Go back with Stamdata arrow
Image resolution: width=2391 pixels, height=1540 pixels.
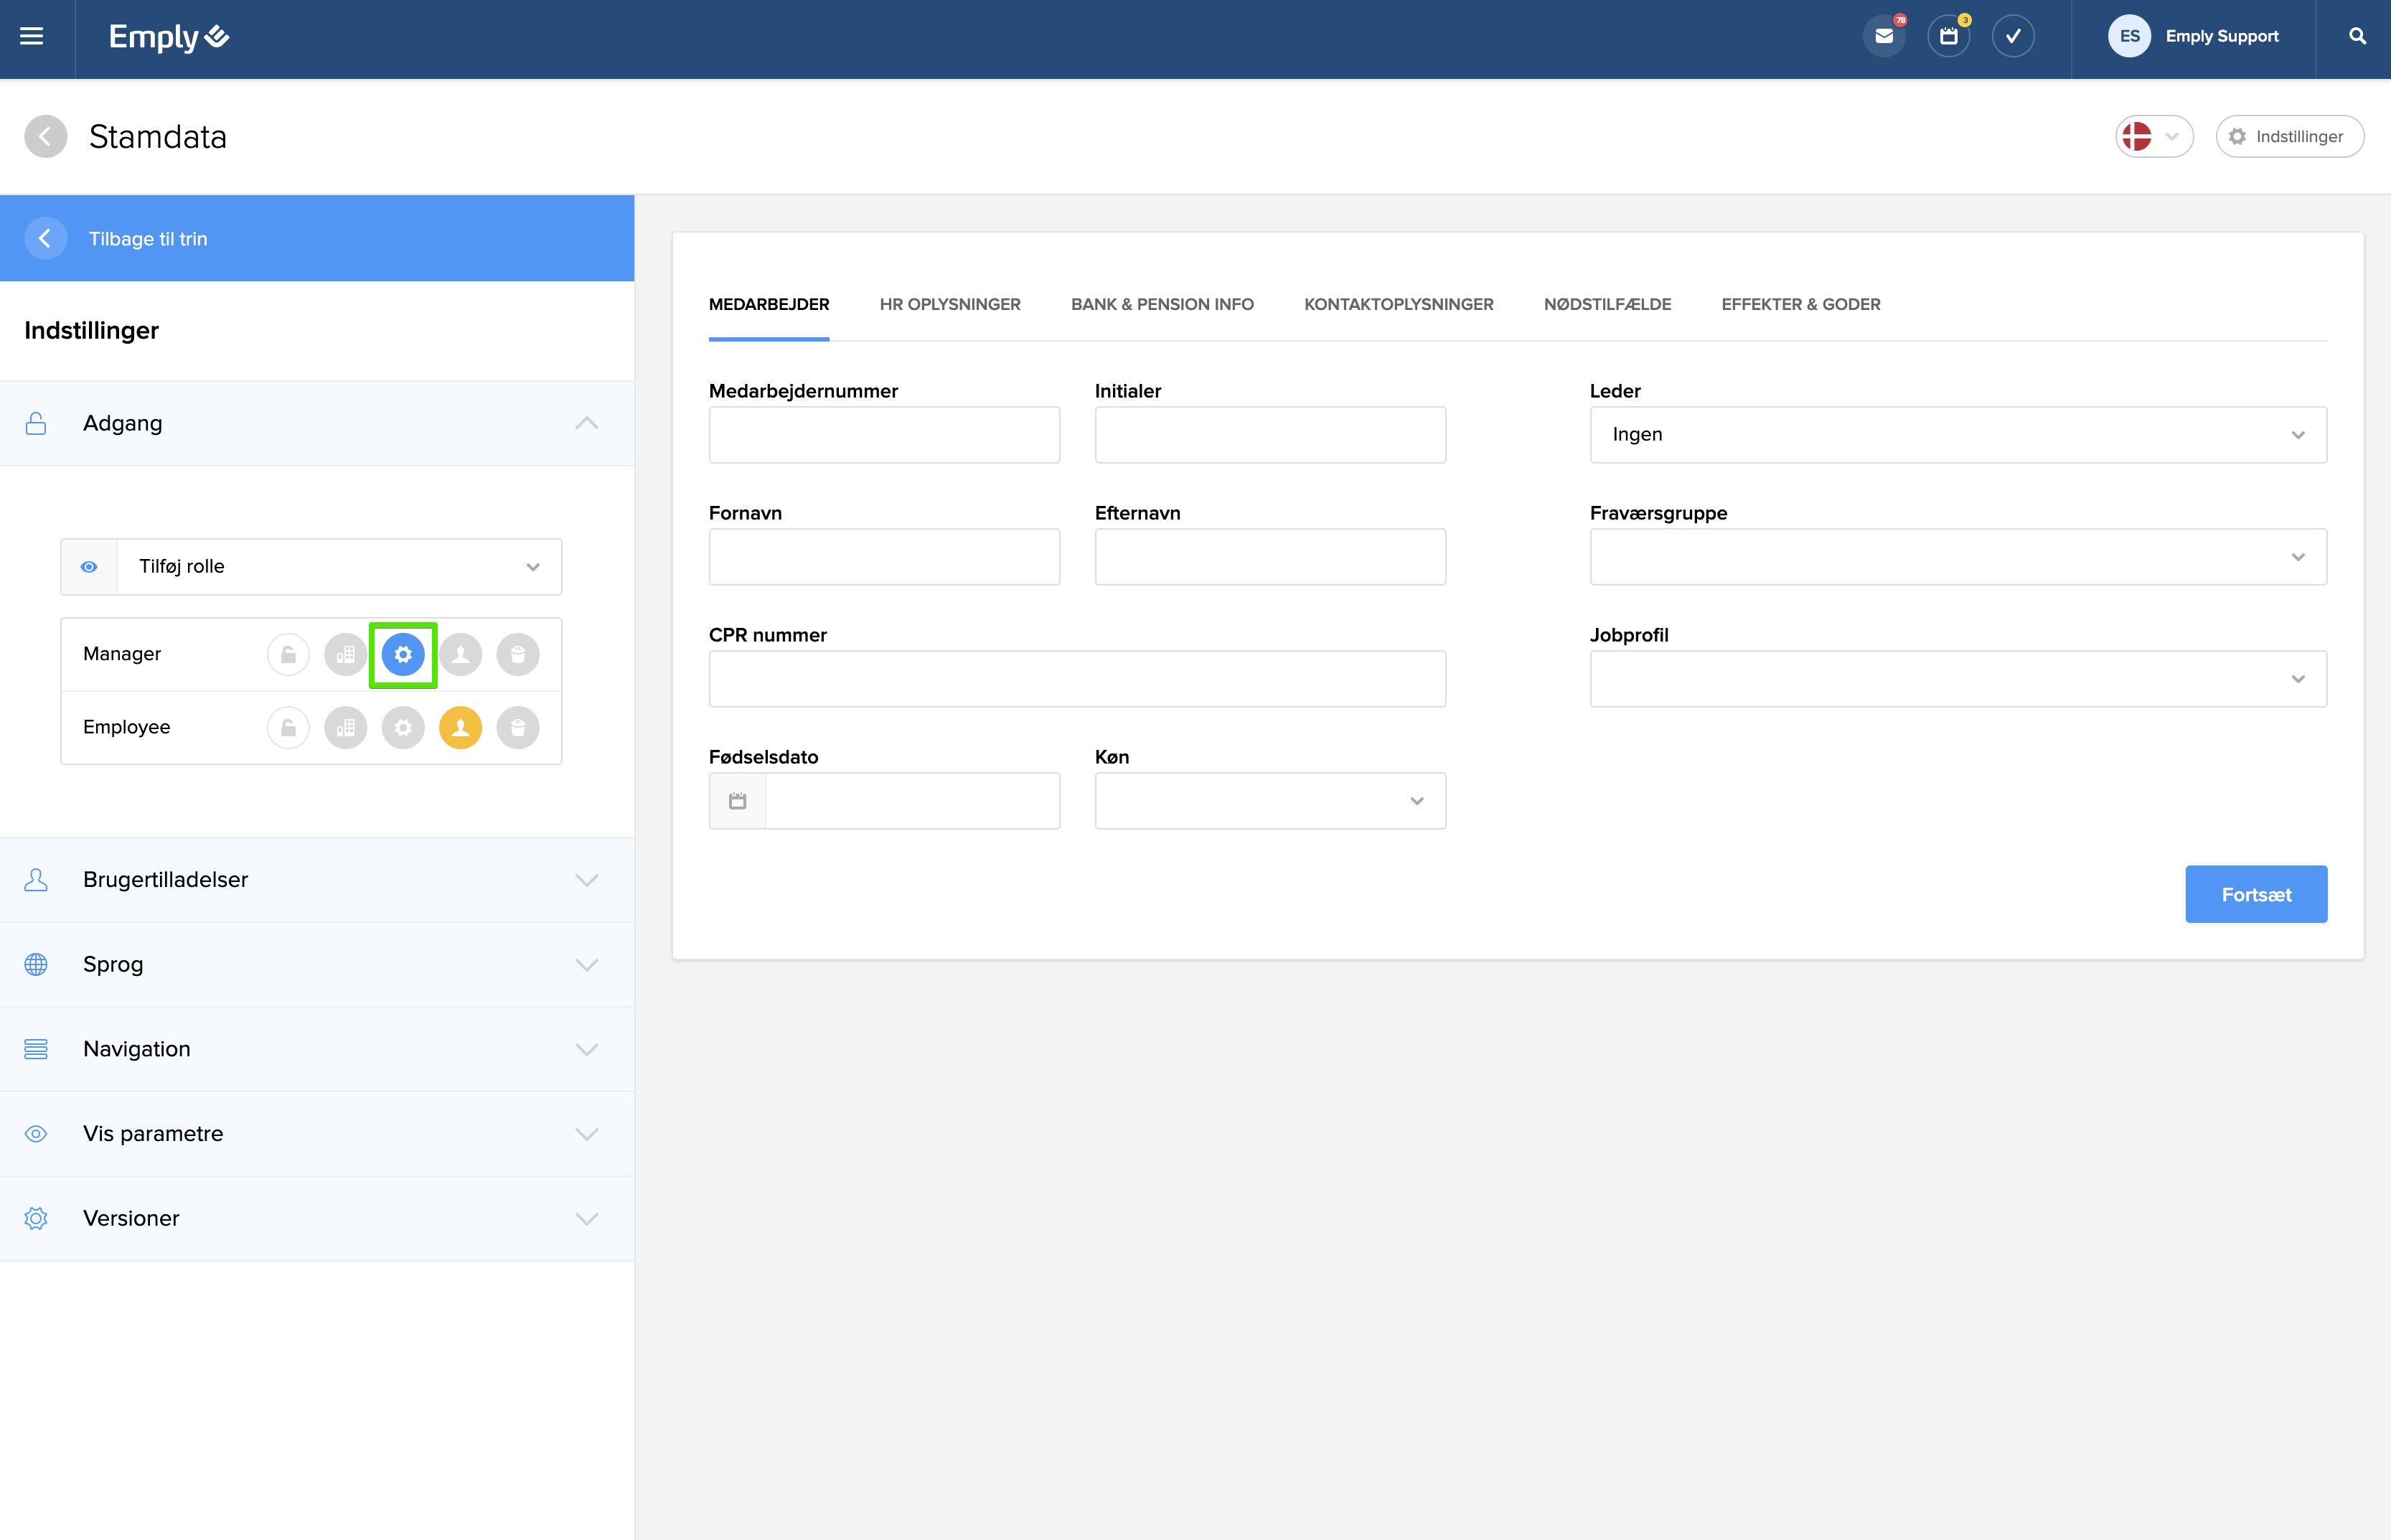click(46, 137)
